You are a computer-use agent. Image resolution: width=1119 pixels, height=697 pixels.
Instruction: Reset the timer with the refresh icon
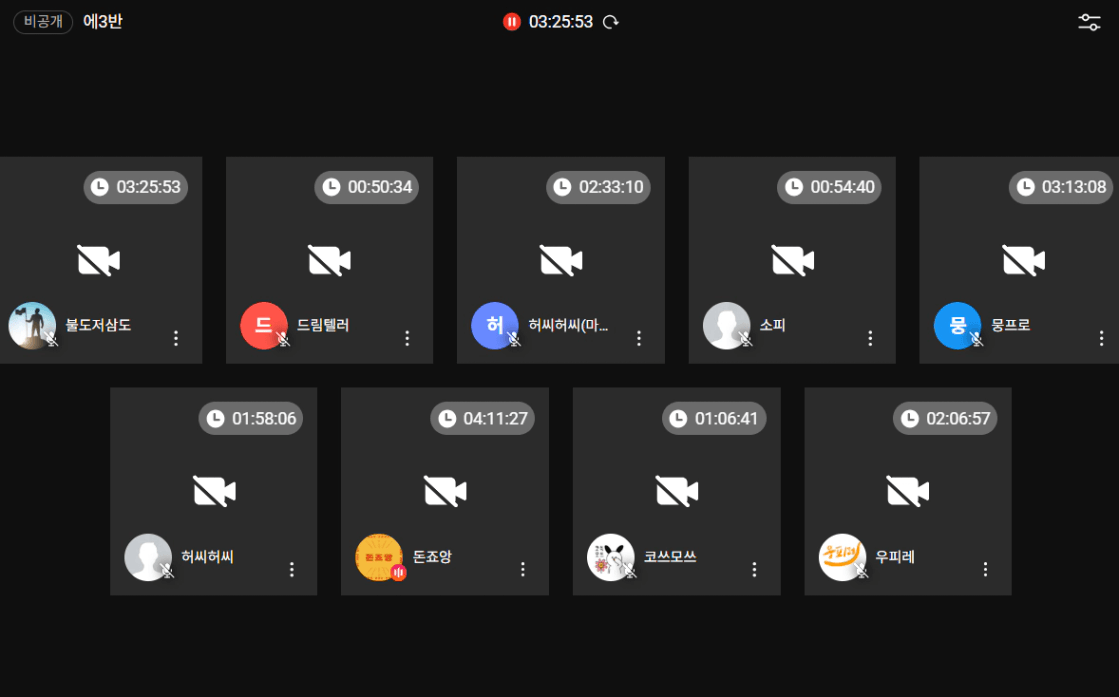[611, 22]
